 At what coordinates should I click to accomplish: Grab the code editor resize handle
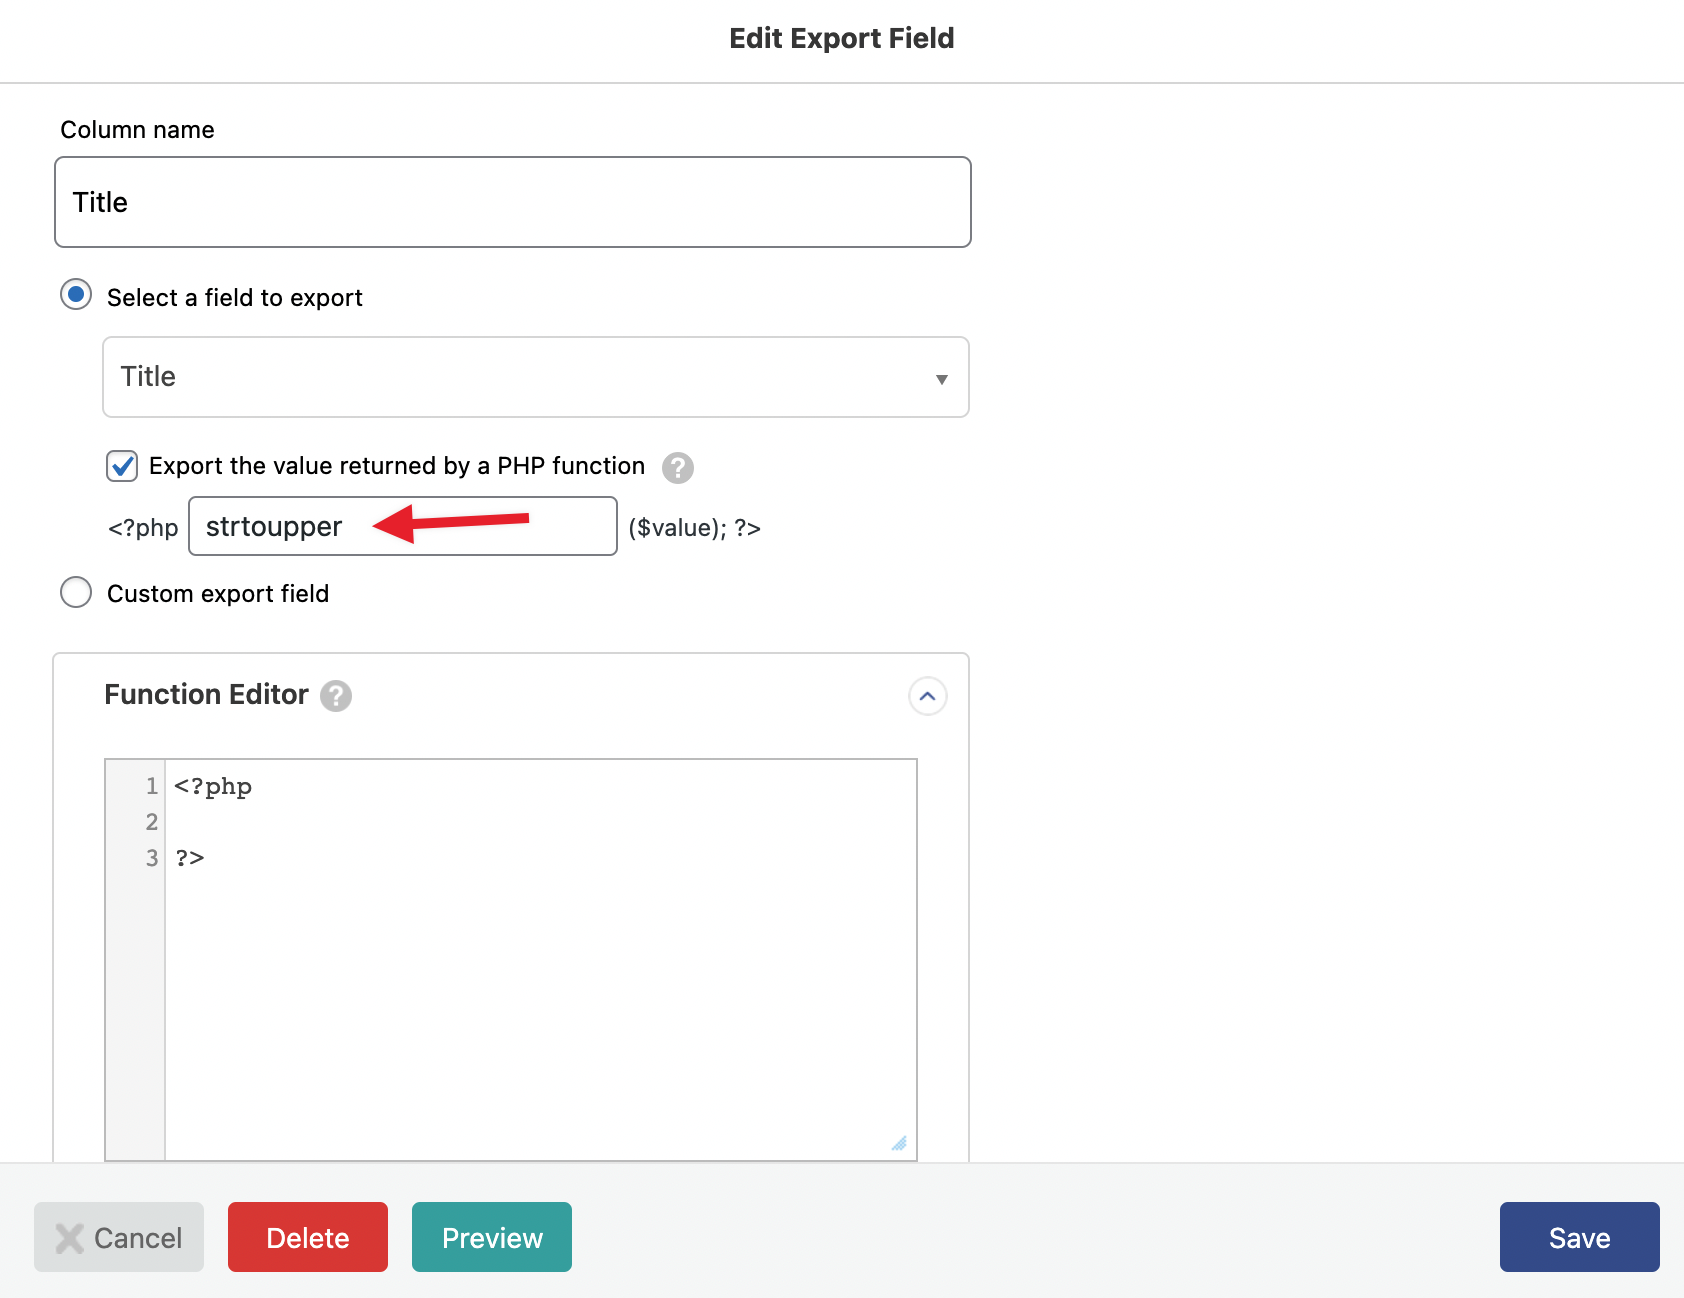tap(899, 1143)
